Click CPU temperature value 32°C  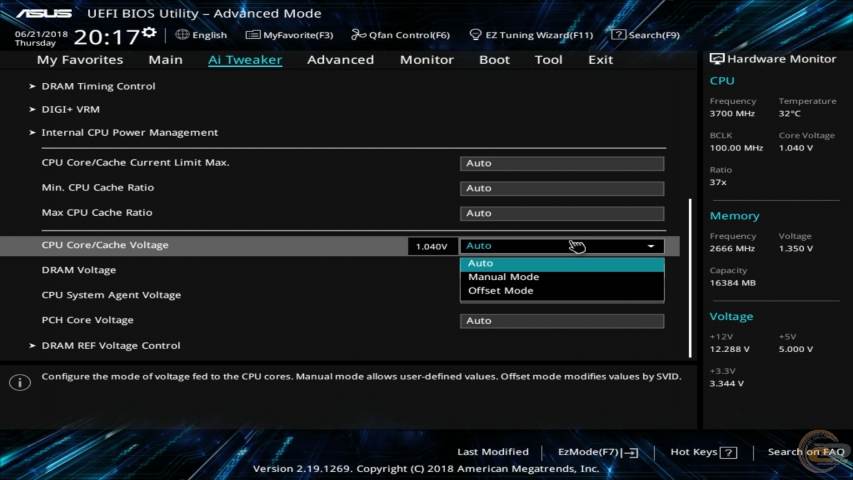click(x=789, y=114)
